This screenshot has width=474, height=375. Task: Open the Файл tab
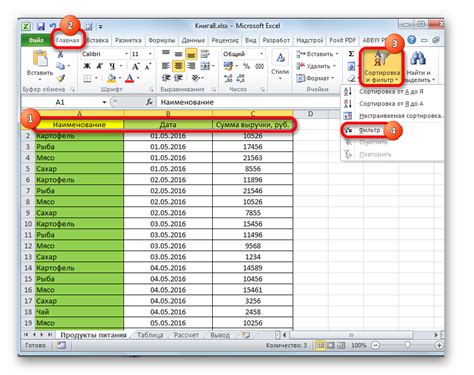point(36,40)
